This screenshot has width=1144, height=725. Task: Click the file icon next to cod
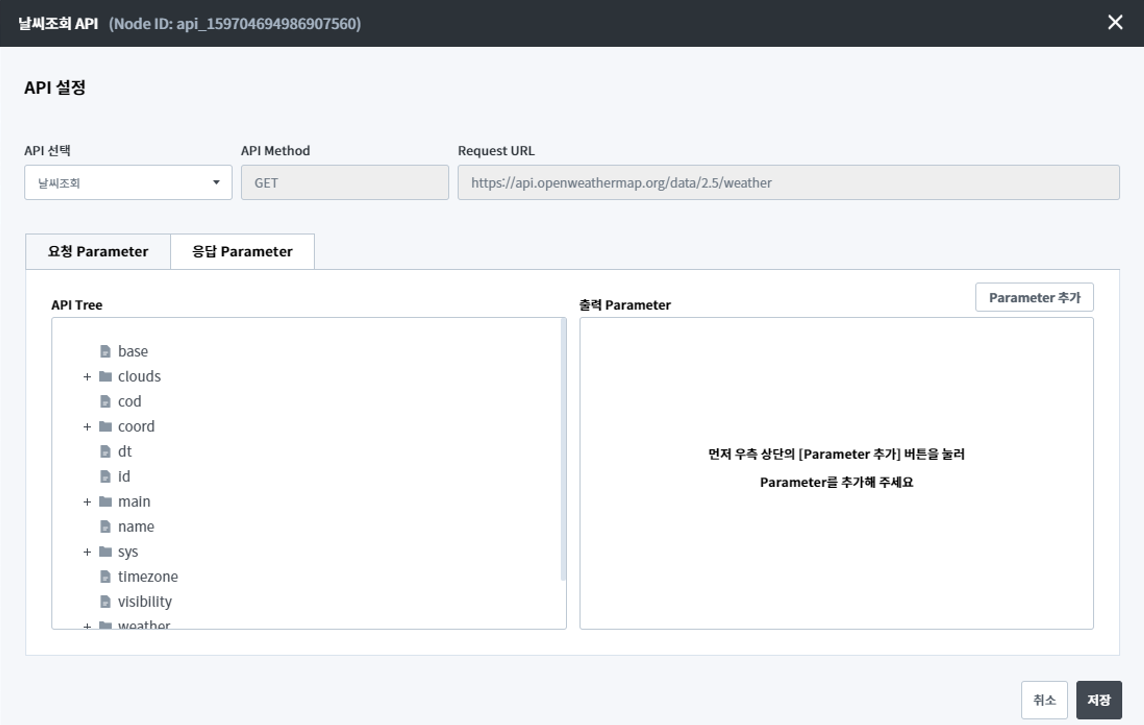coord(105,402)
